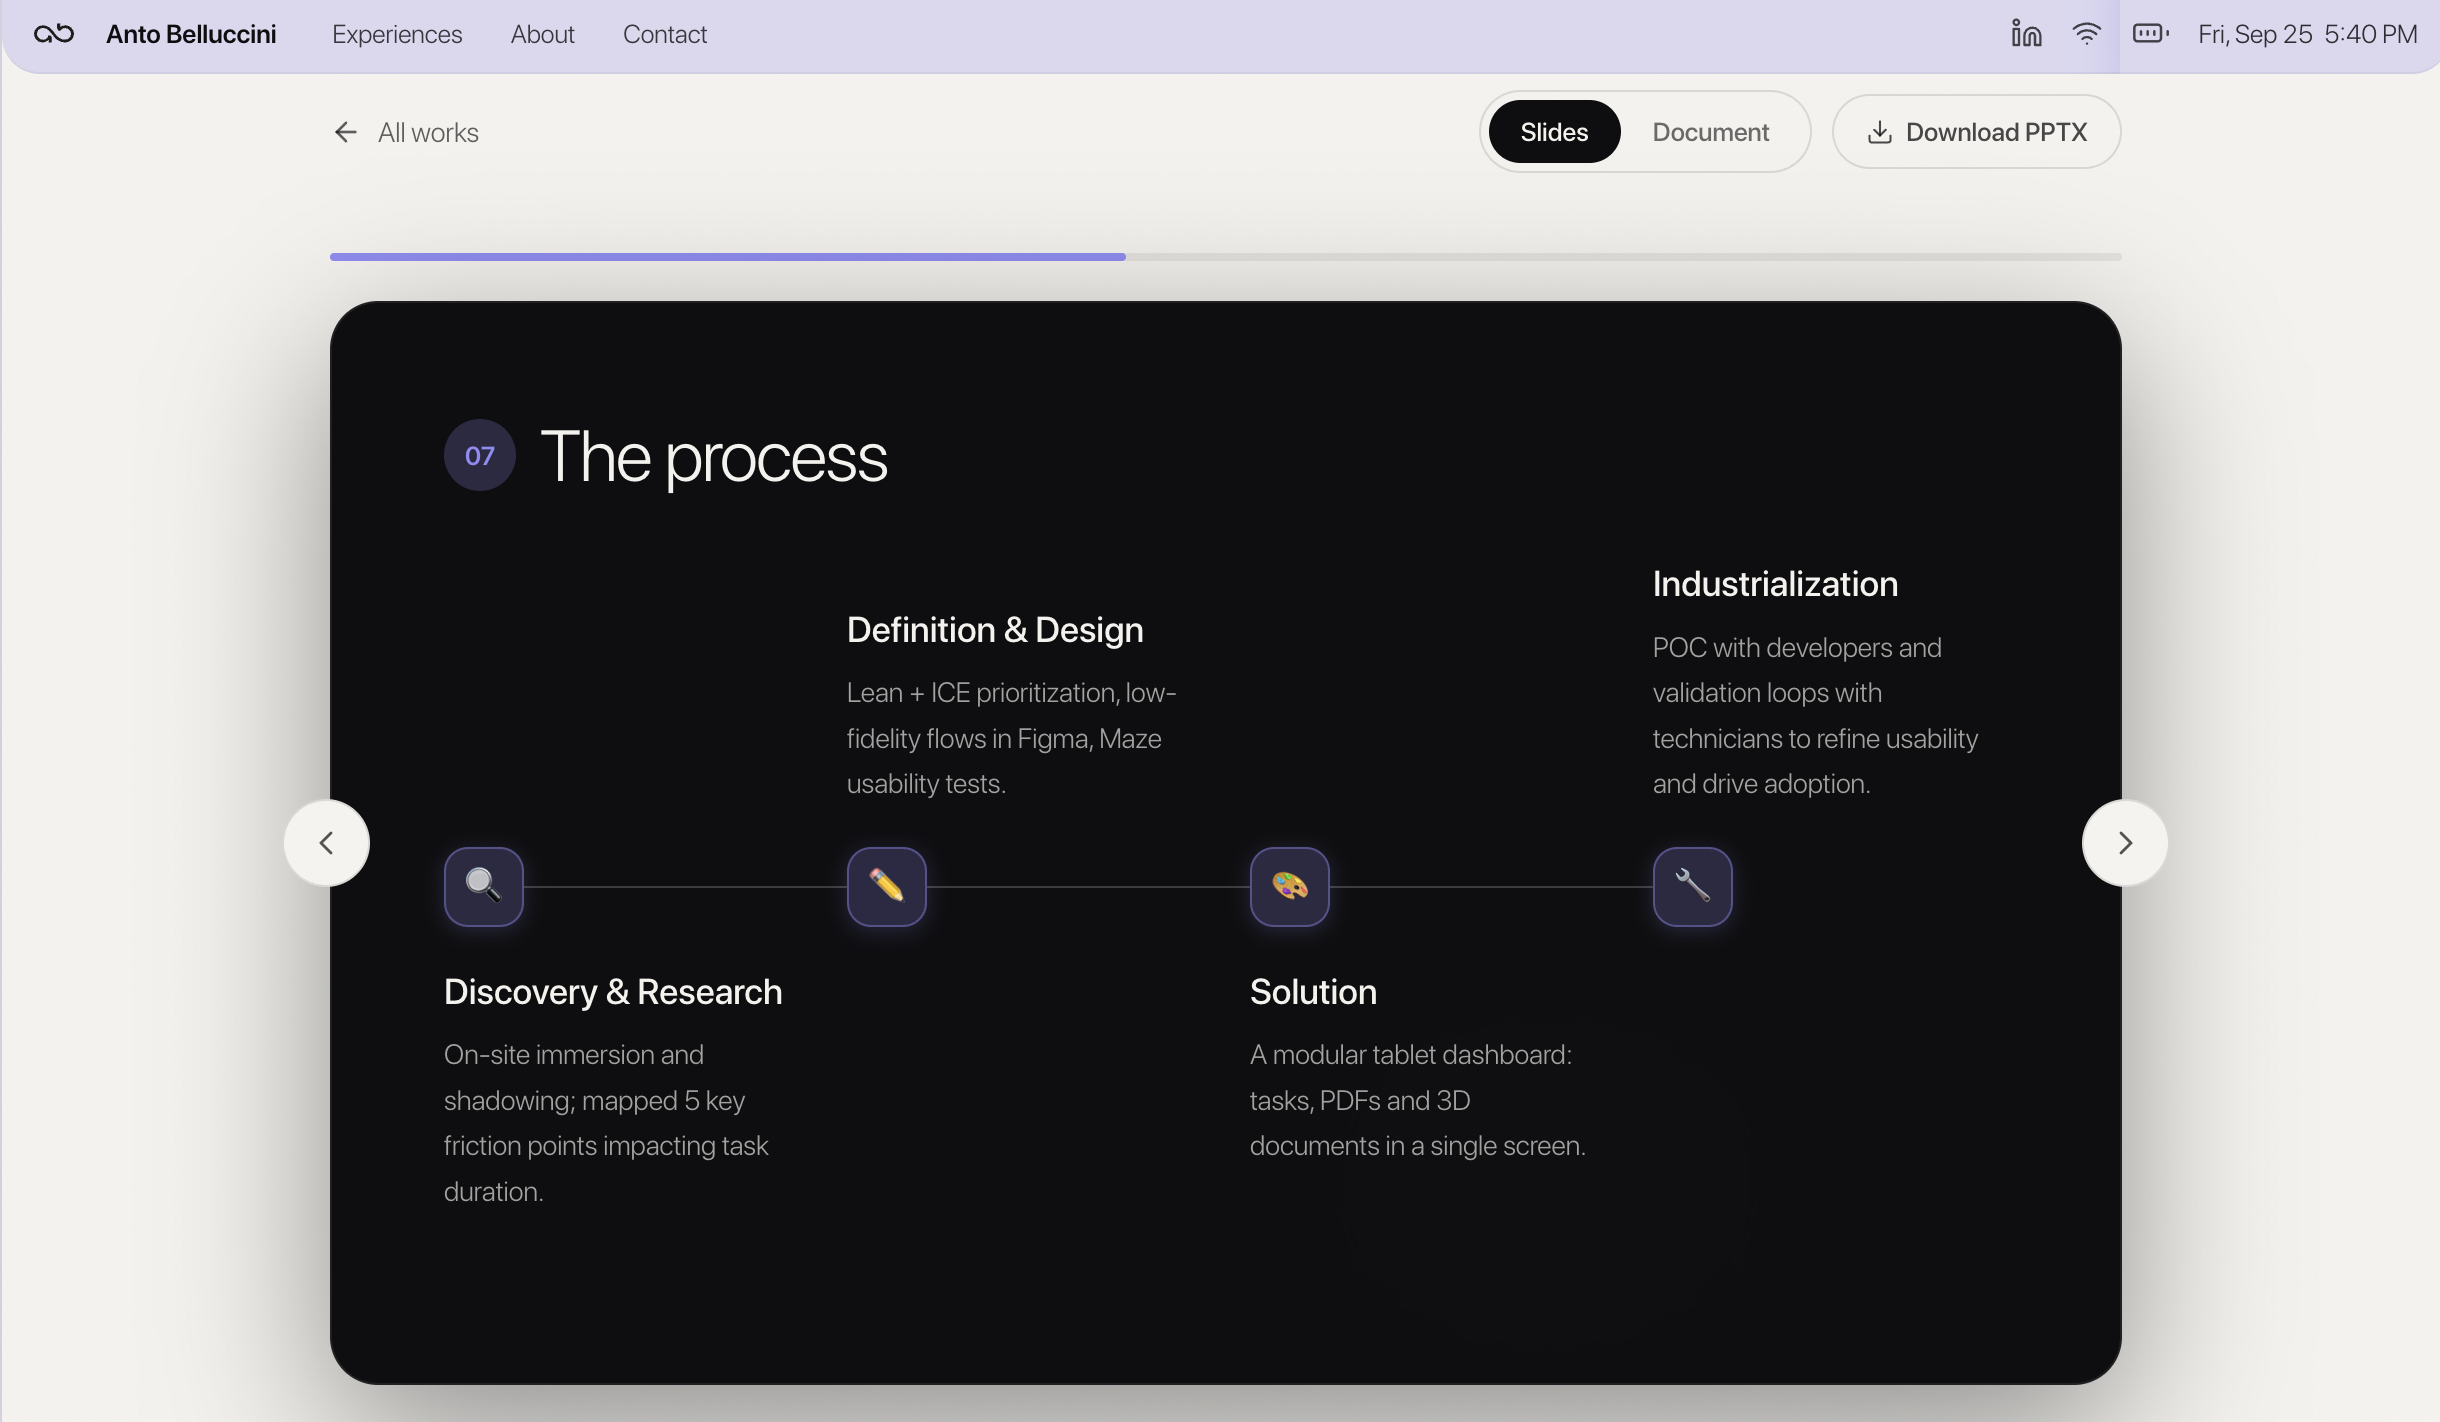The height and width of the screenshot is (1422, 2440).
Task: Click the pencil Definition & Design icon
Action: pos(887,886)
